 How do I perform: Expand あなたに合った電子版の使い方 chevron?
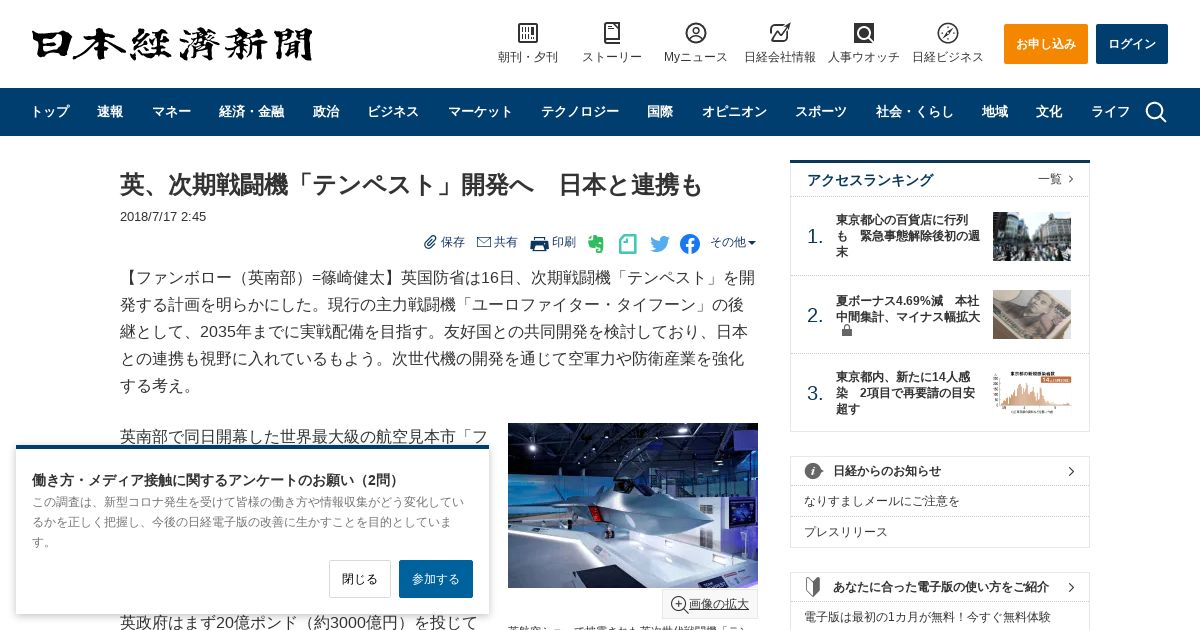click(x=1071, y=587)
